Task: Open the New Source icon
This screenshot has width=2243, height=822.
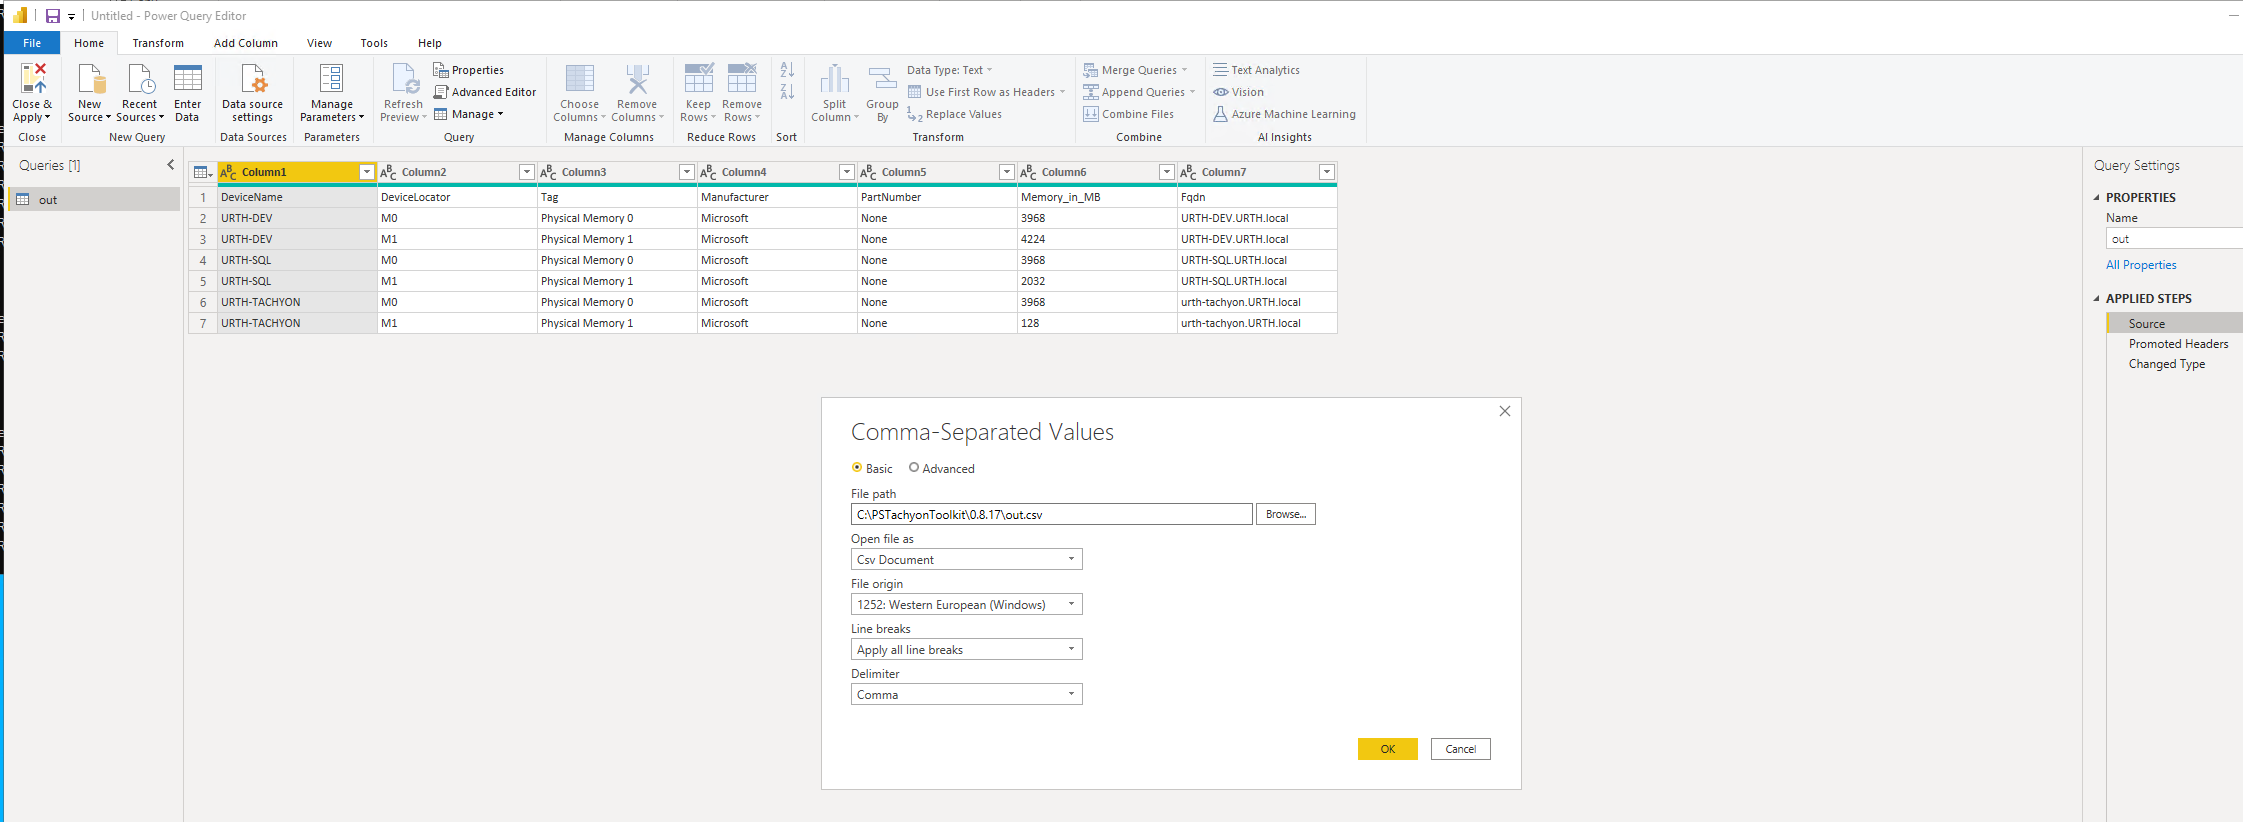Action: click(90, 78)
